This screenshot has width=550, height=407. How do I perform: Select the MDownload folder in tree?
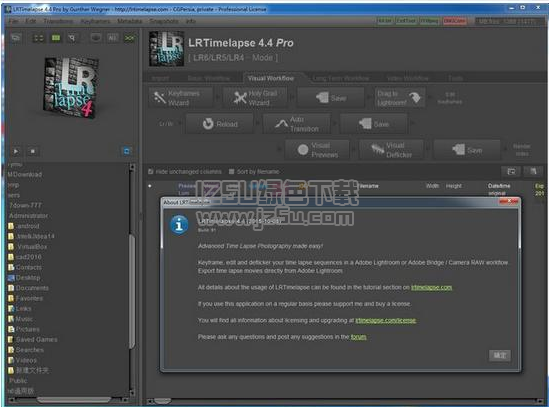pyautogui.click(x=25, y=174)
